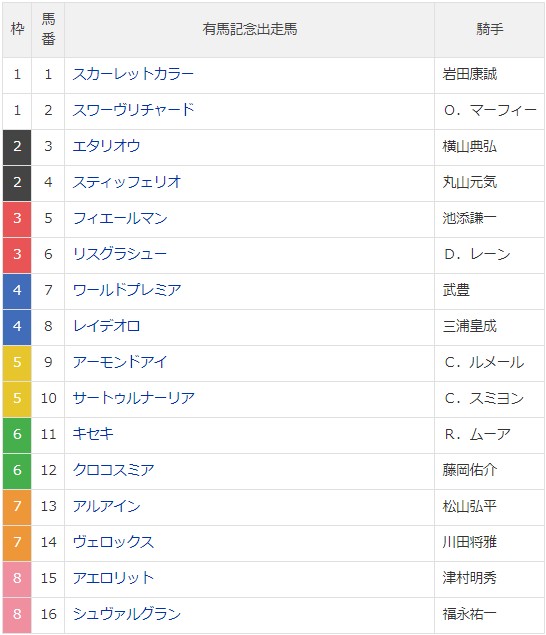This screenshot has width=546, height=635.
Task: Open the シュヴァルグラン horse link
Action: point(126,615)
